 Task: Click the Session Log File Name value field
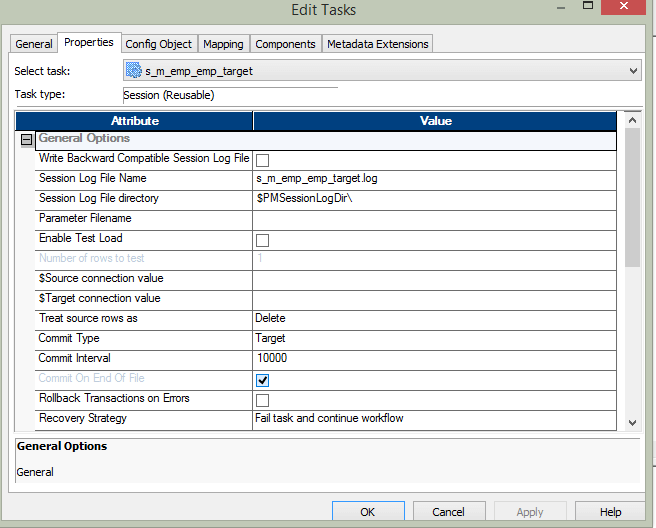pos(434,178)
